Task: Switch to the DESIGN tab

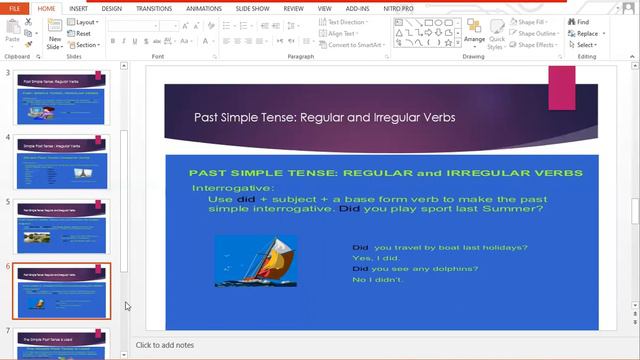Action: (x=111, y=9)
